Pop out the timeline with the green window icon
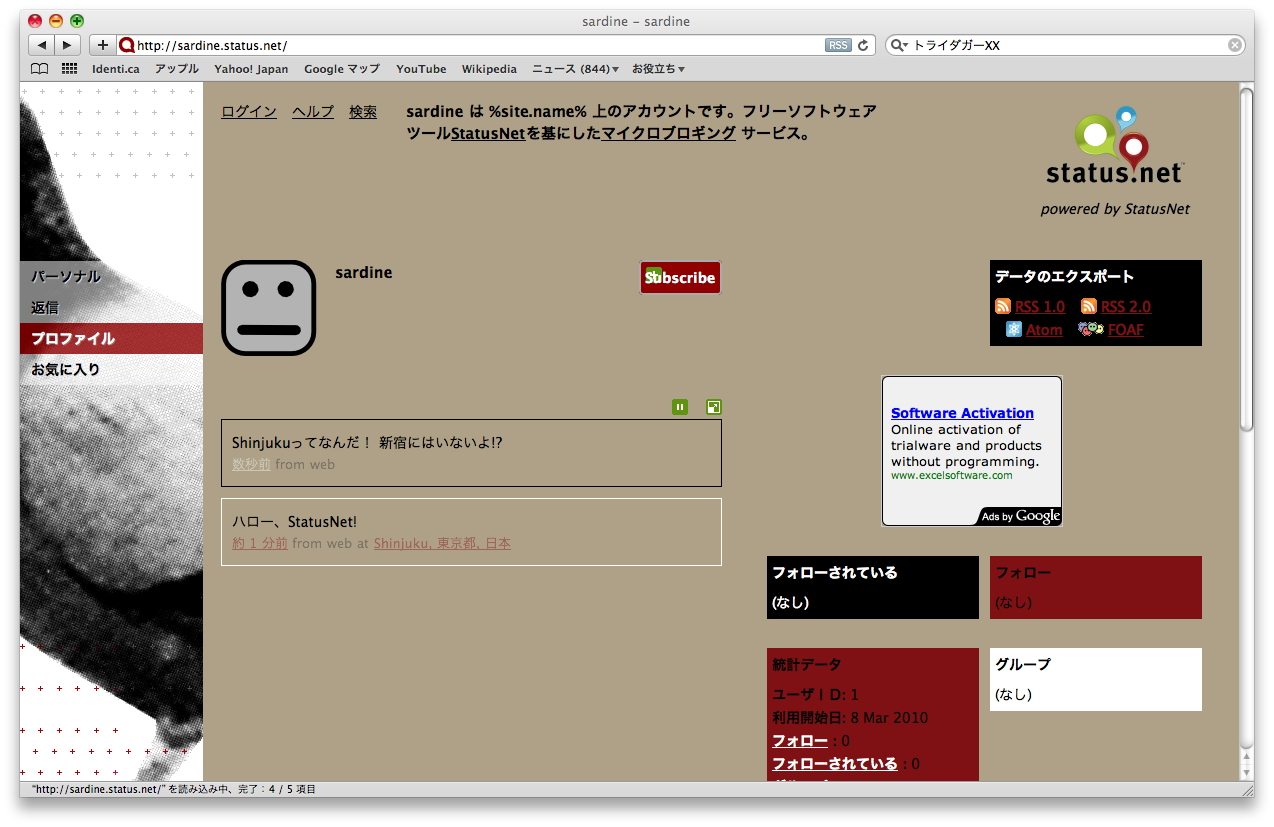This screenshot has height=827, width=1274. pos(713,407)
